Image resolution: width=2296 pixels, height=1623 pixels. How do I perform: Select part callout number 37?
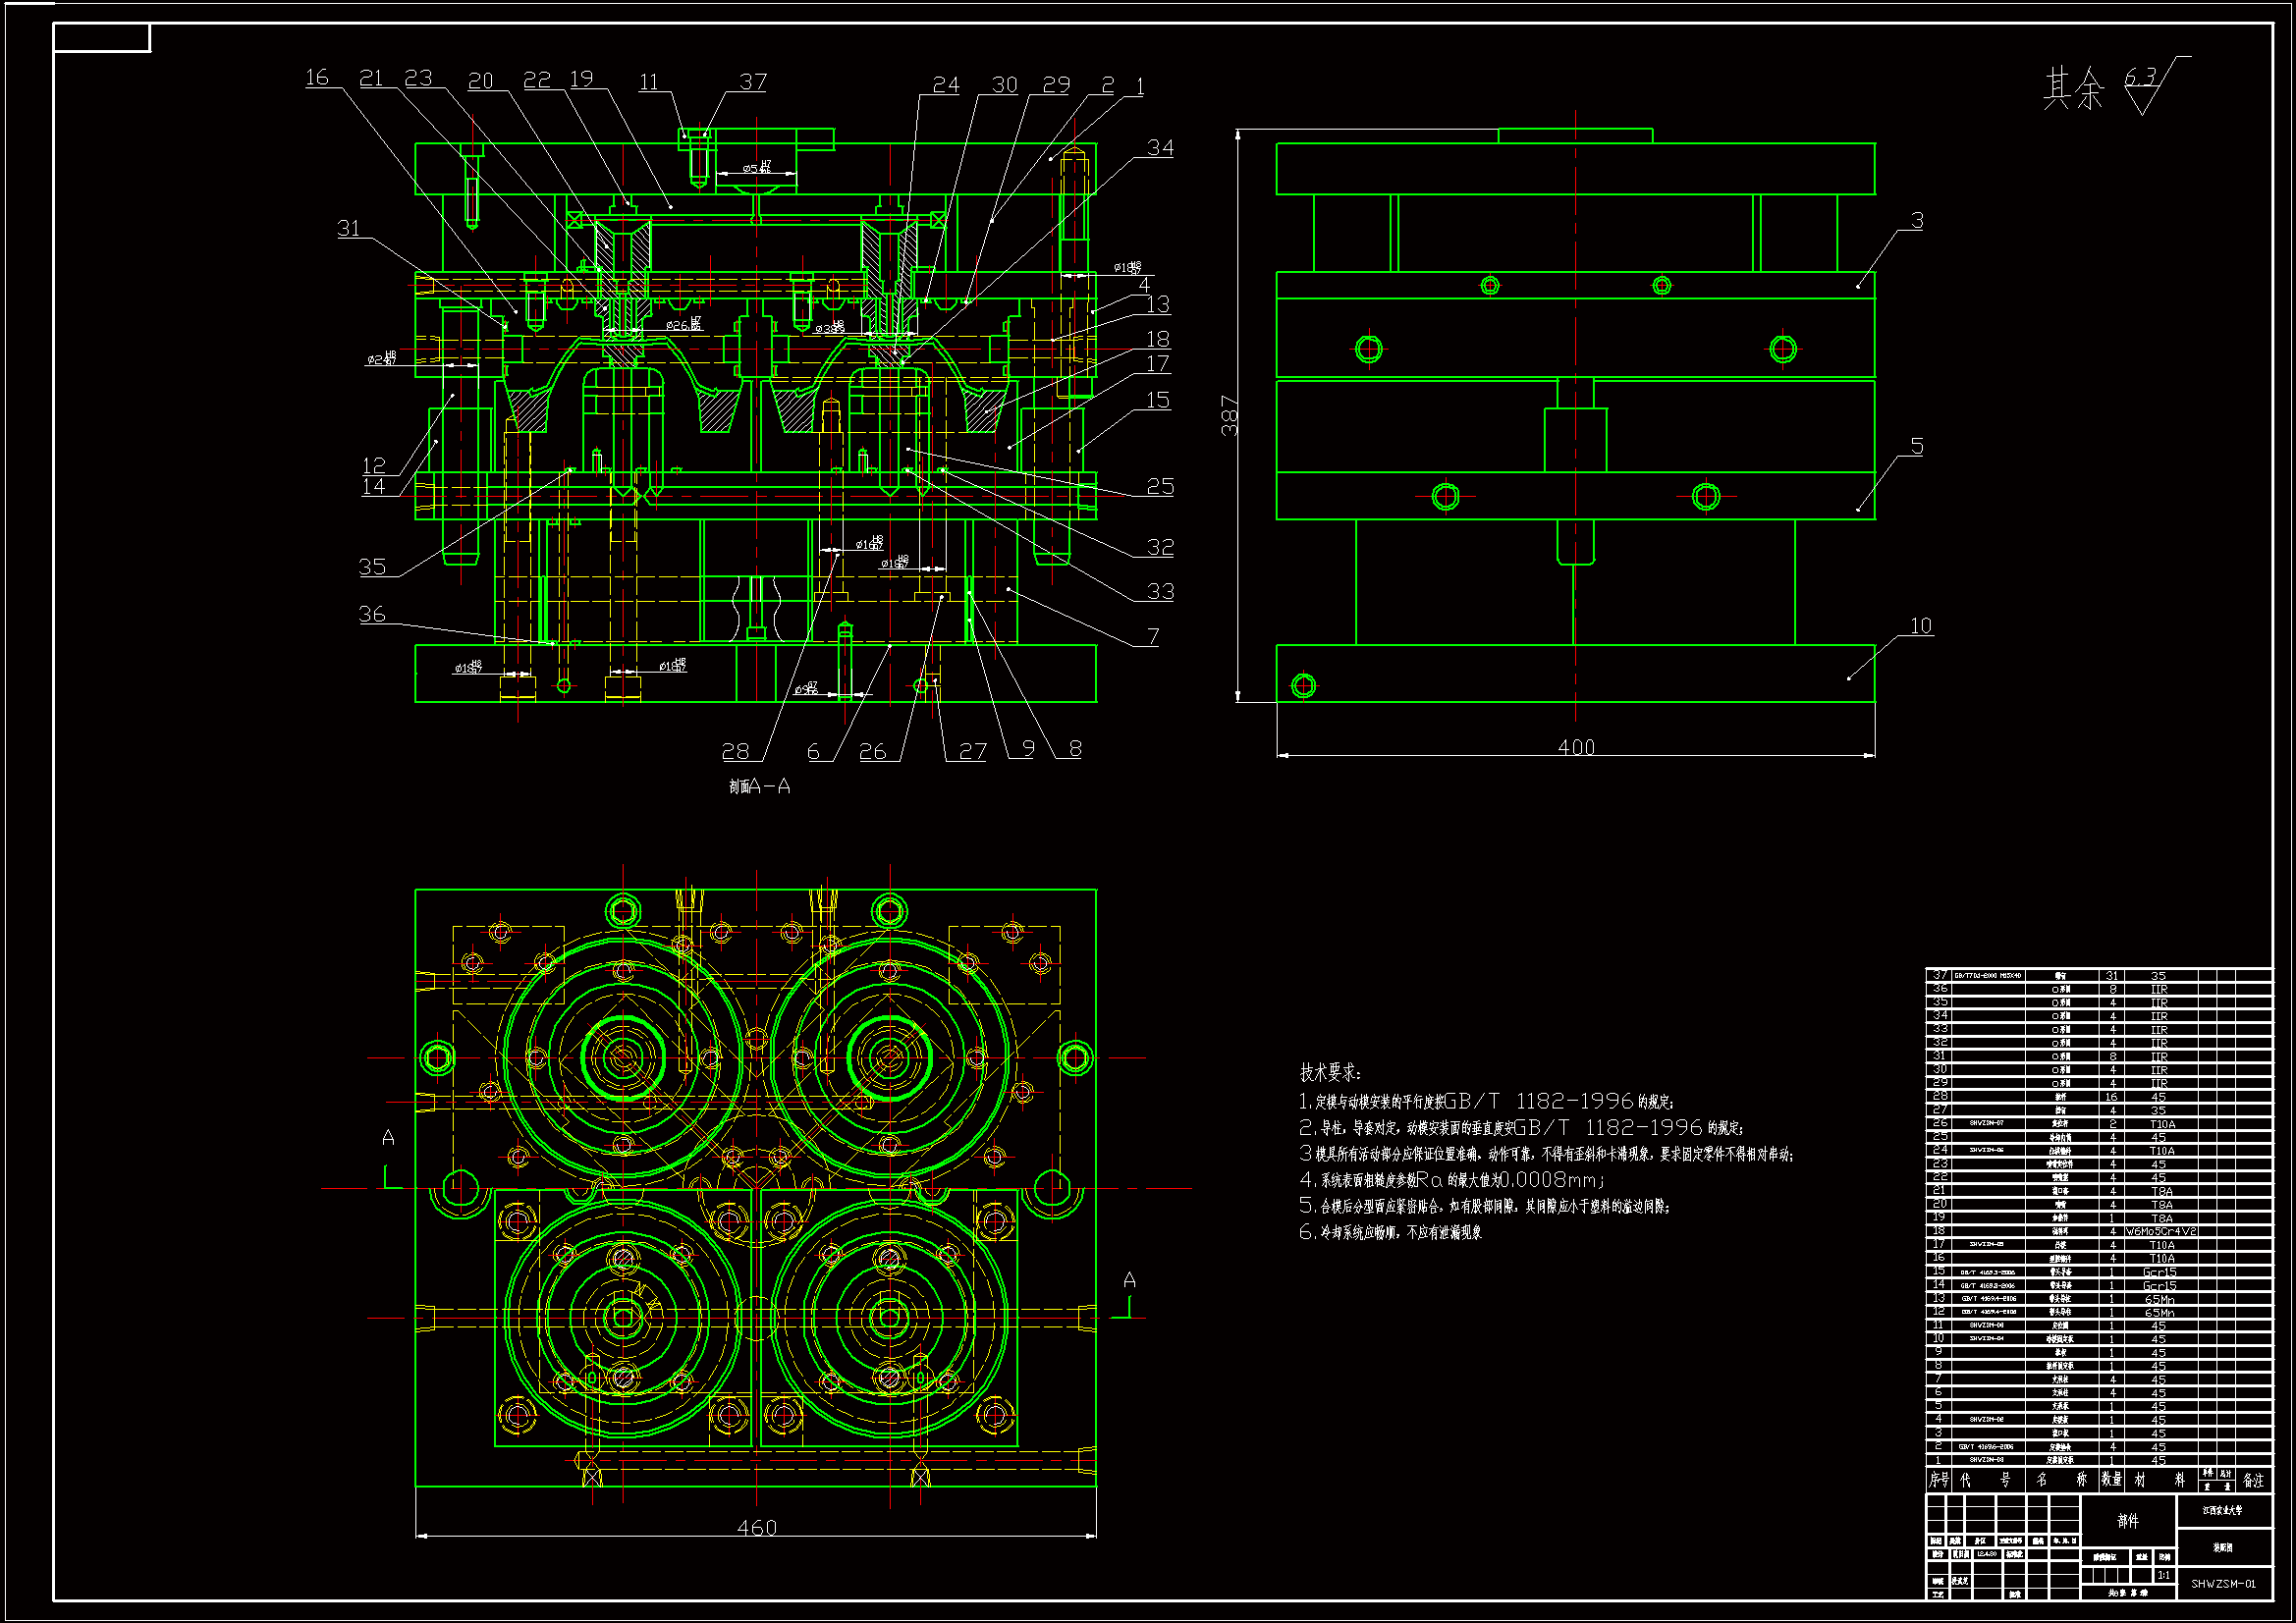tap(753, 82)
